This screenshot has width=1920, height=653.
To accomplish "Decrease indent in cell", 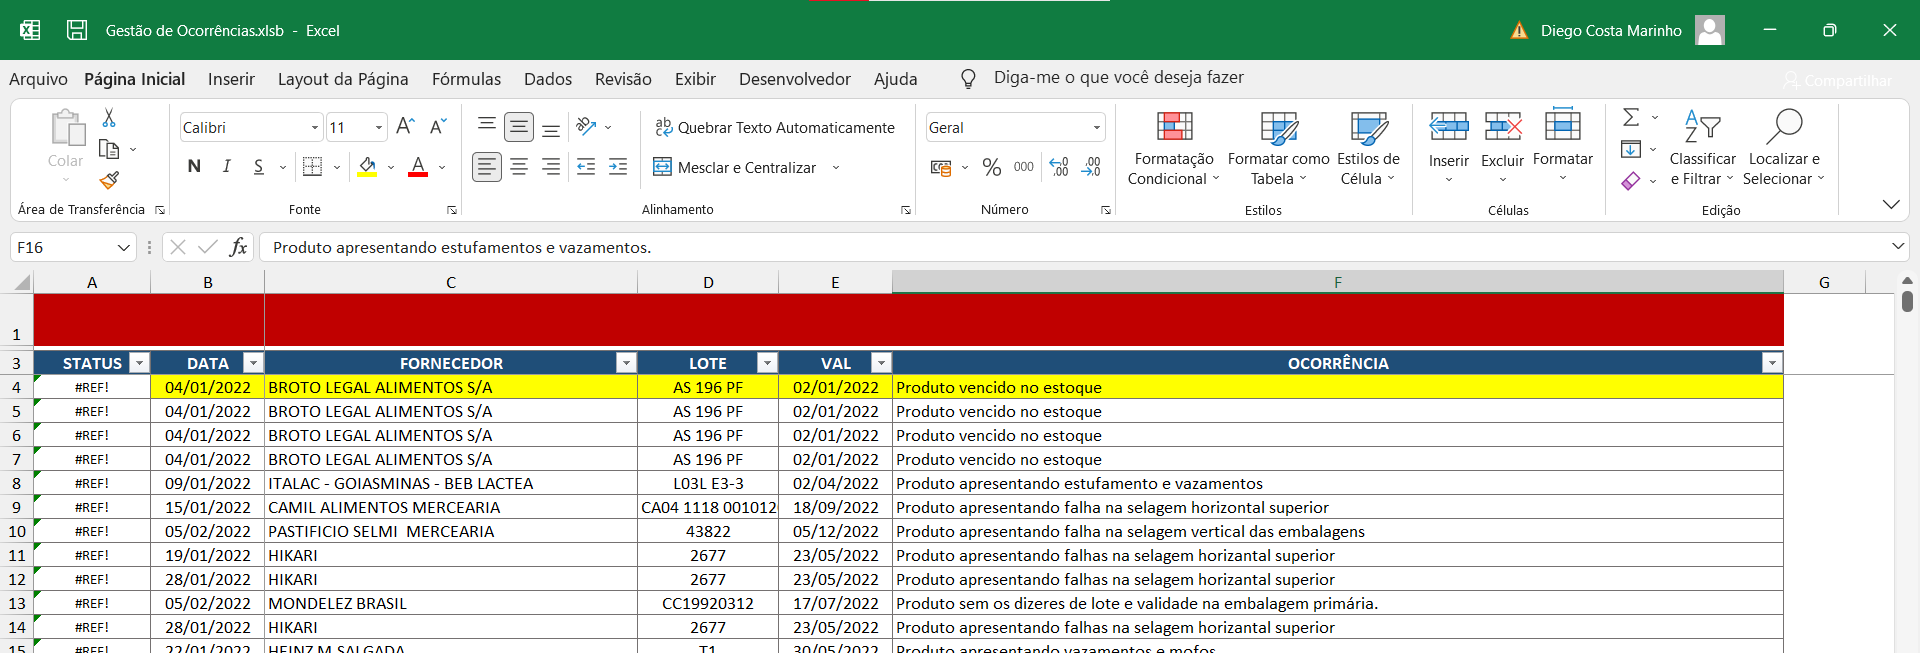I will point(586,167).
